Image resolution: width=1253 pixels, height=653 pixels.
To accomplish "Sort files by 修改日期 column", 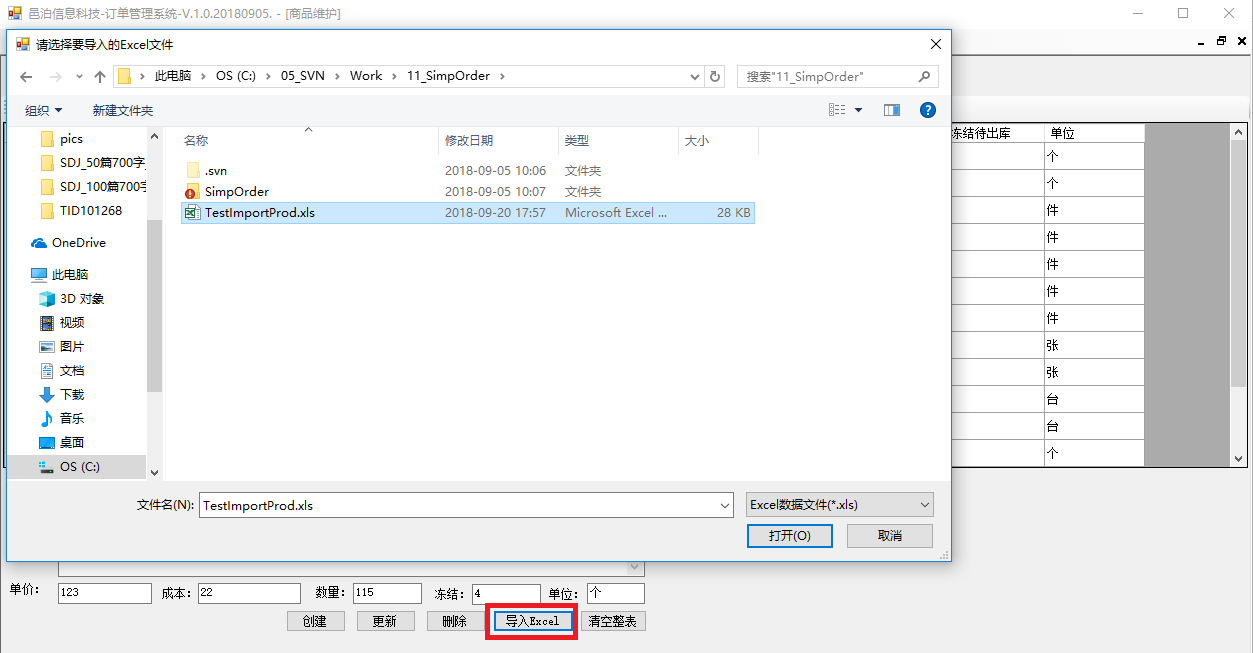I will 498,141.
